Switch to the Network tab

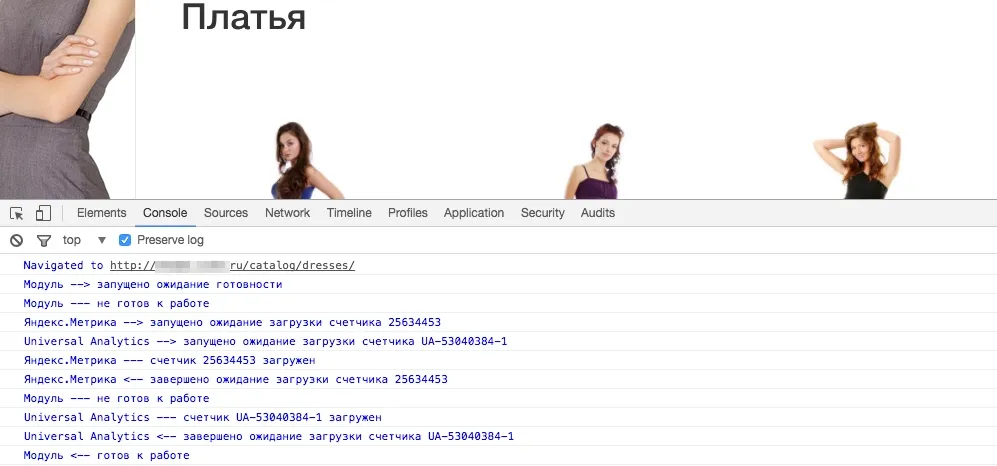(287, 213)
